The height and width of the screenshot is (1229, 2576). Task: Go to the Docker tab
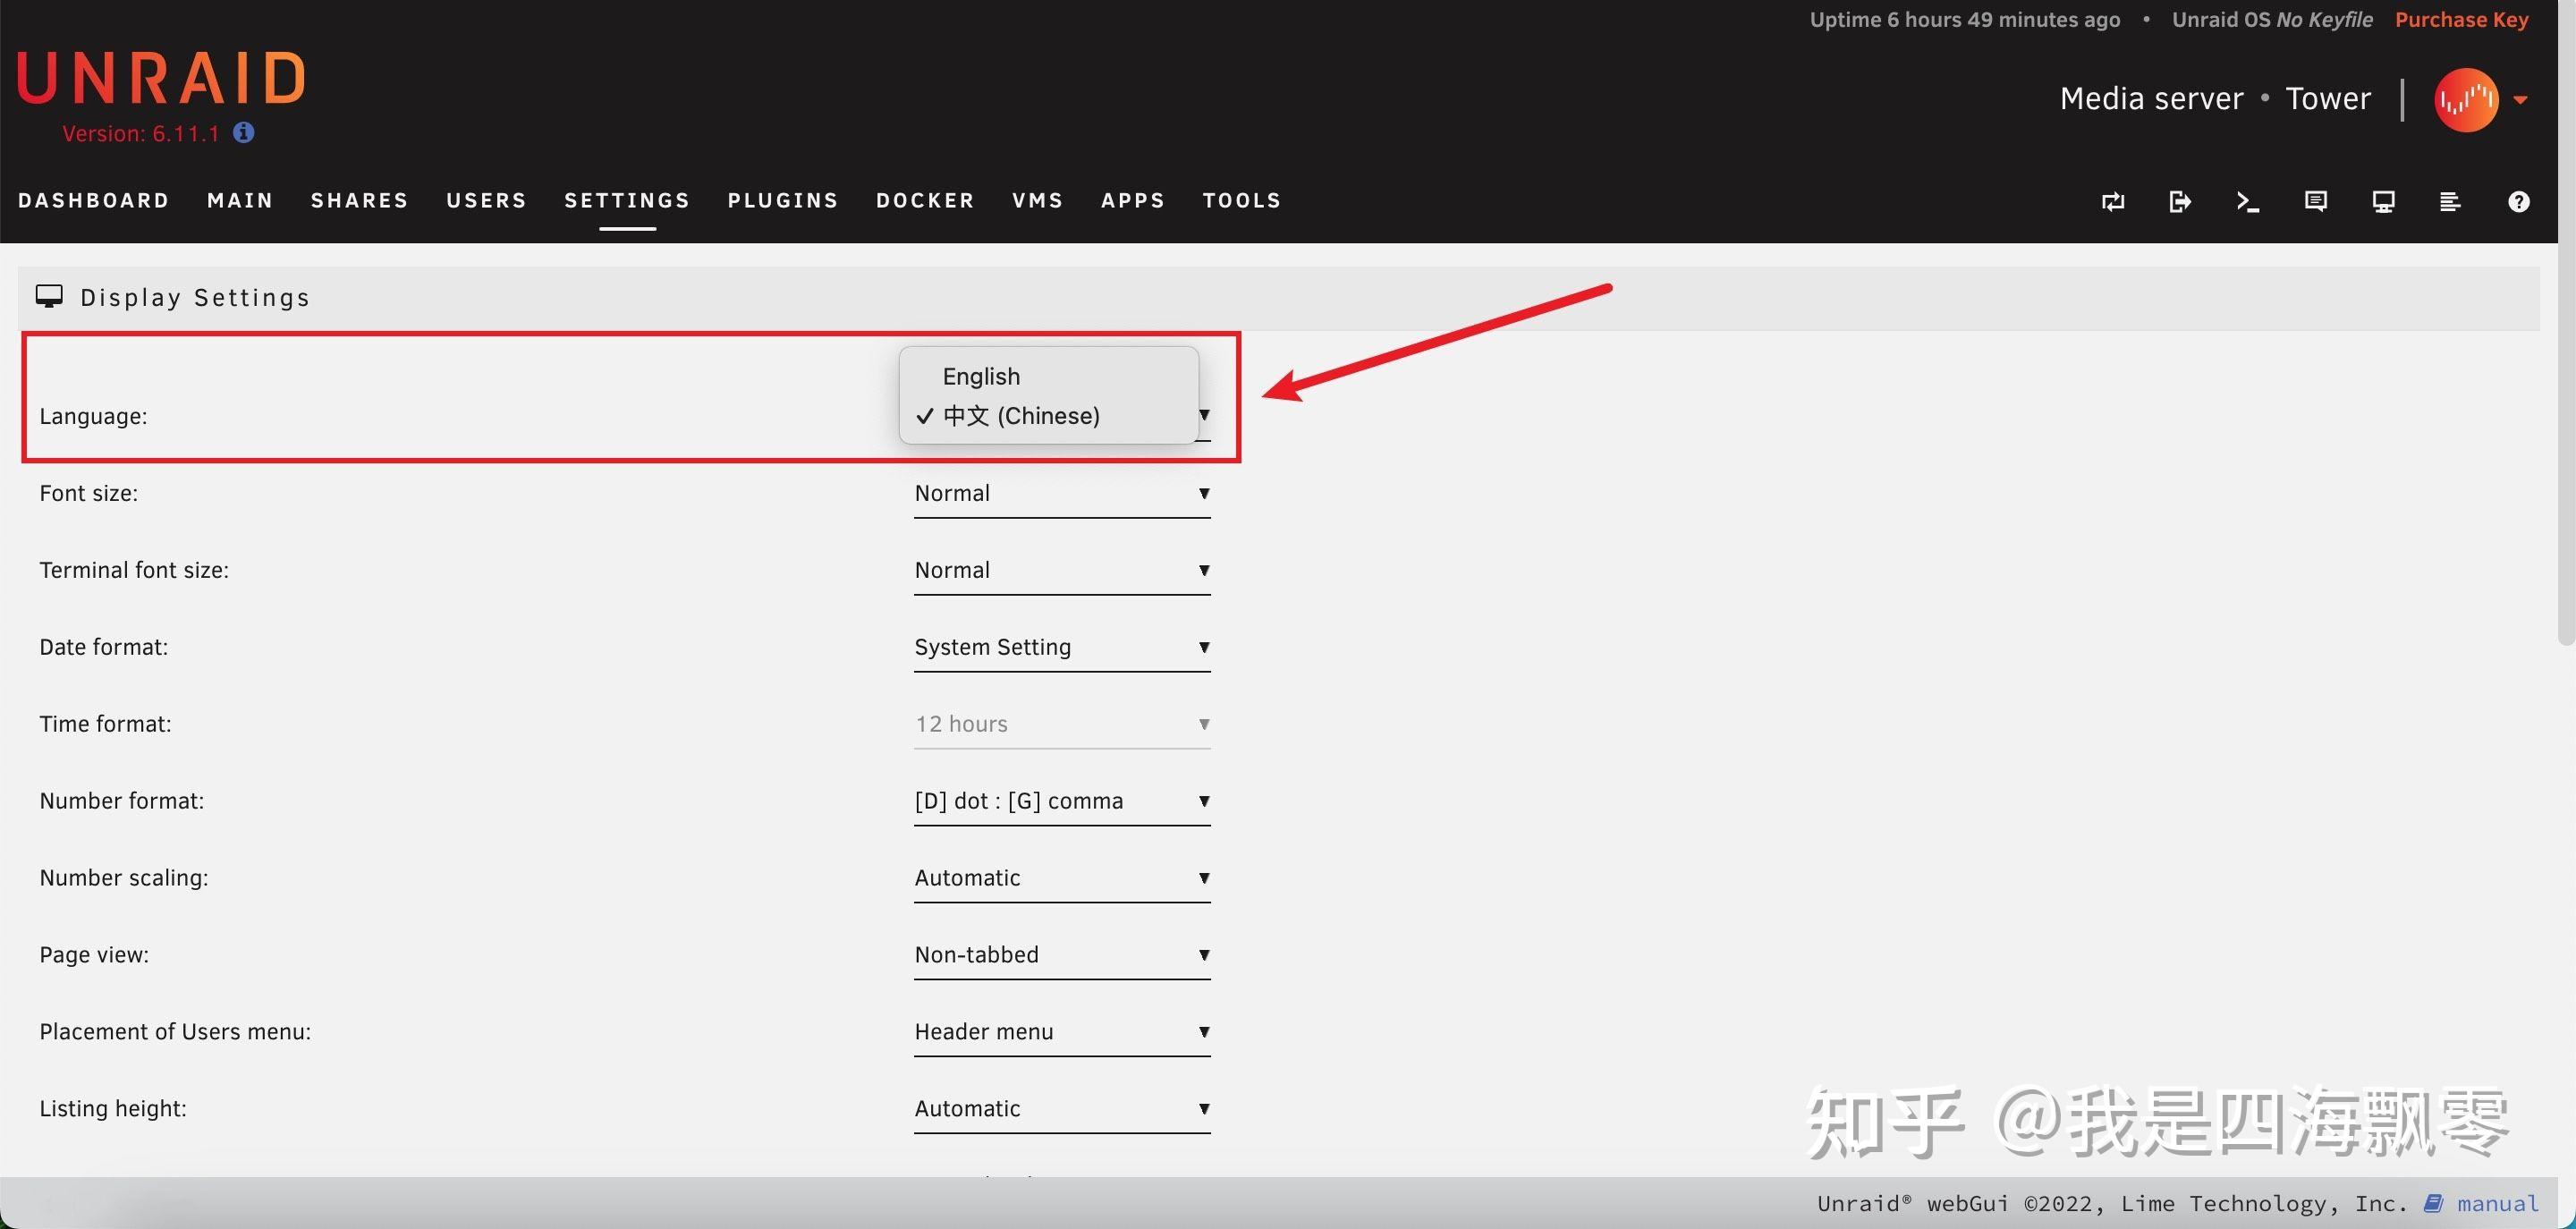tap(925, 200)
